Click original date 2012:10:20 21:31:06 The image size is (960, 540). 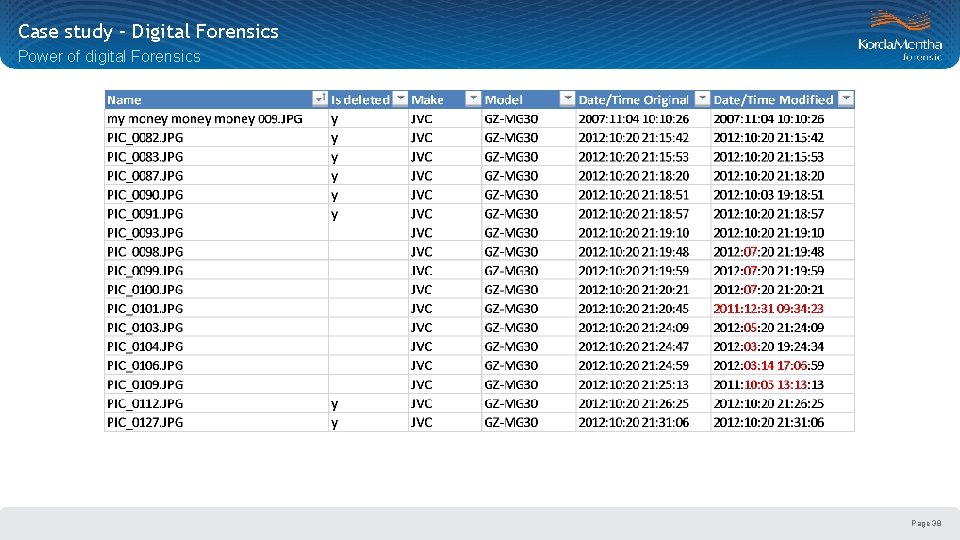coord(634,422)
